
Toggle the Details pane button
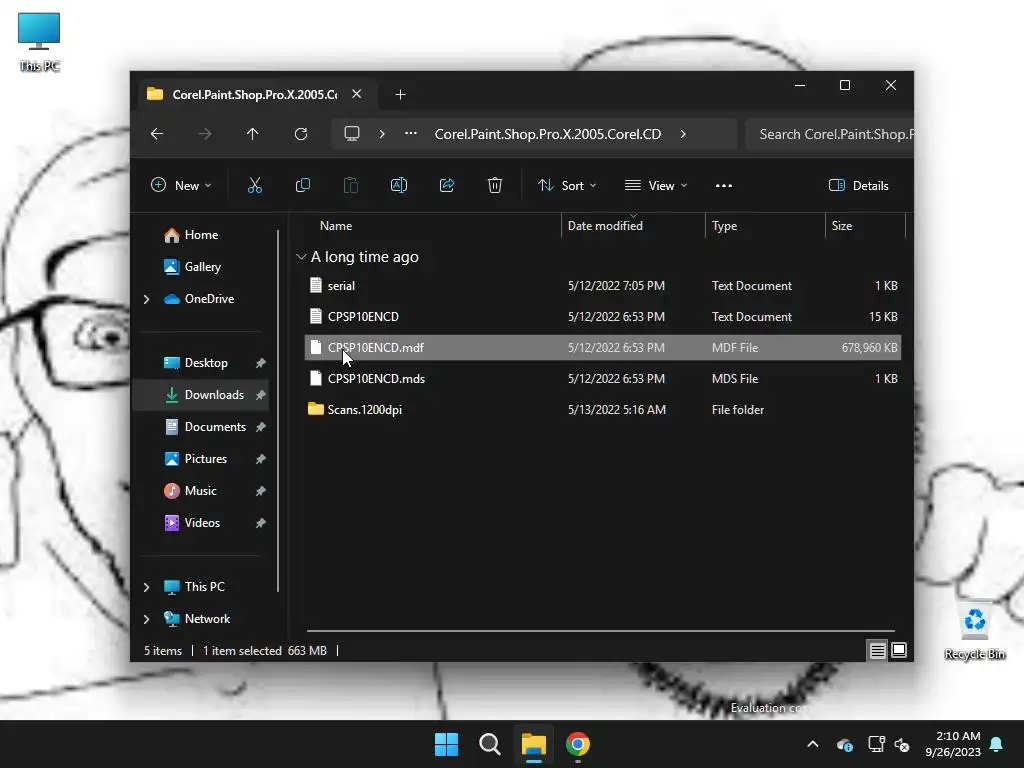859,185
